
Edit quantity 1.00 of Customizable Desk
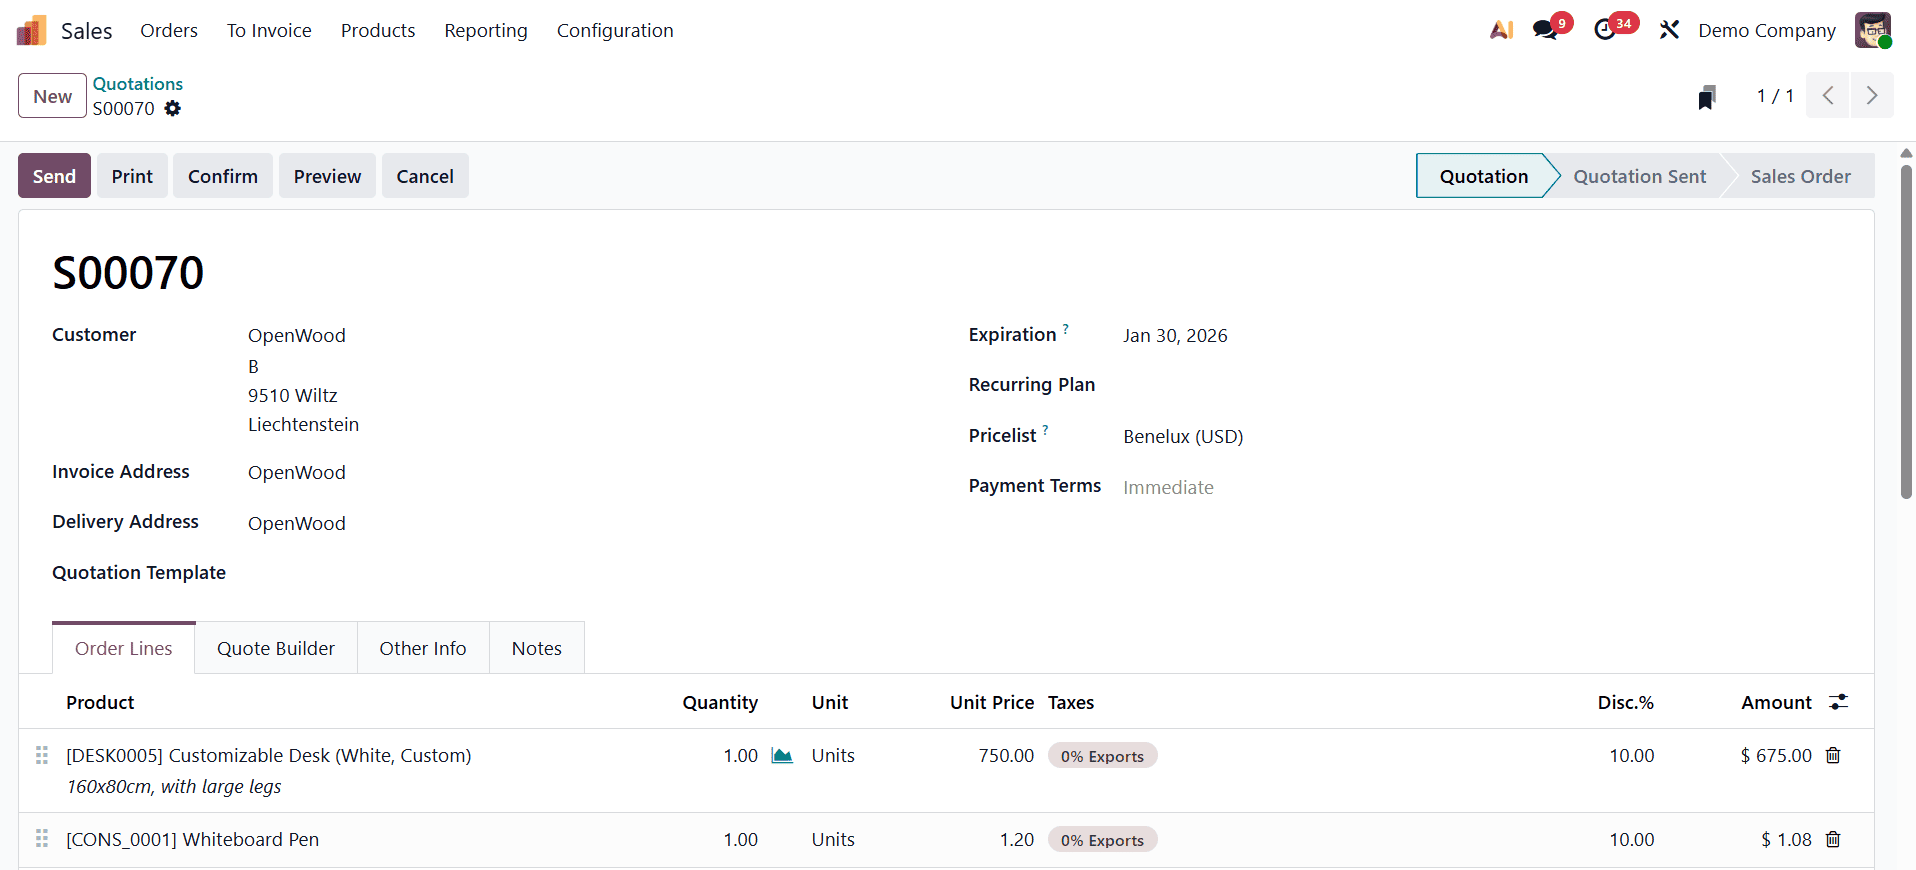click(741, 755)
